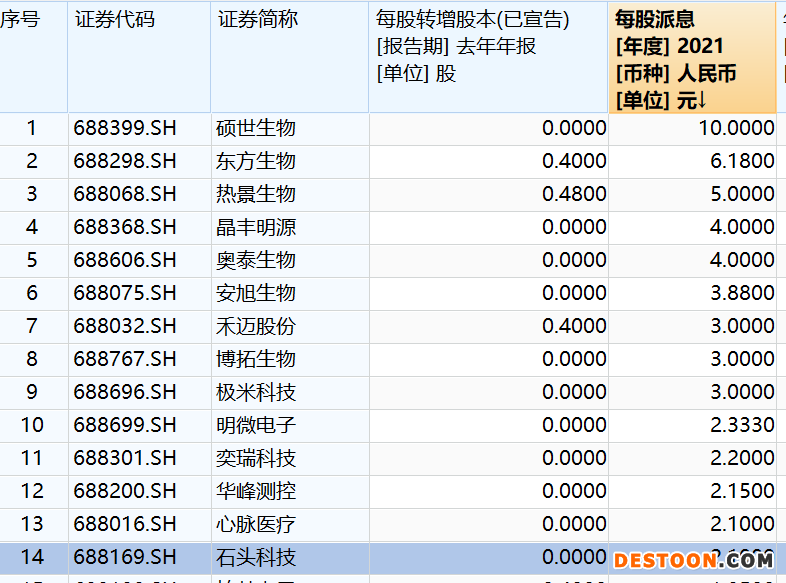Viewport: 786px width, 583px height.
Task: Select the 安旭生物 row name
Action: click(256, 293)
